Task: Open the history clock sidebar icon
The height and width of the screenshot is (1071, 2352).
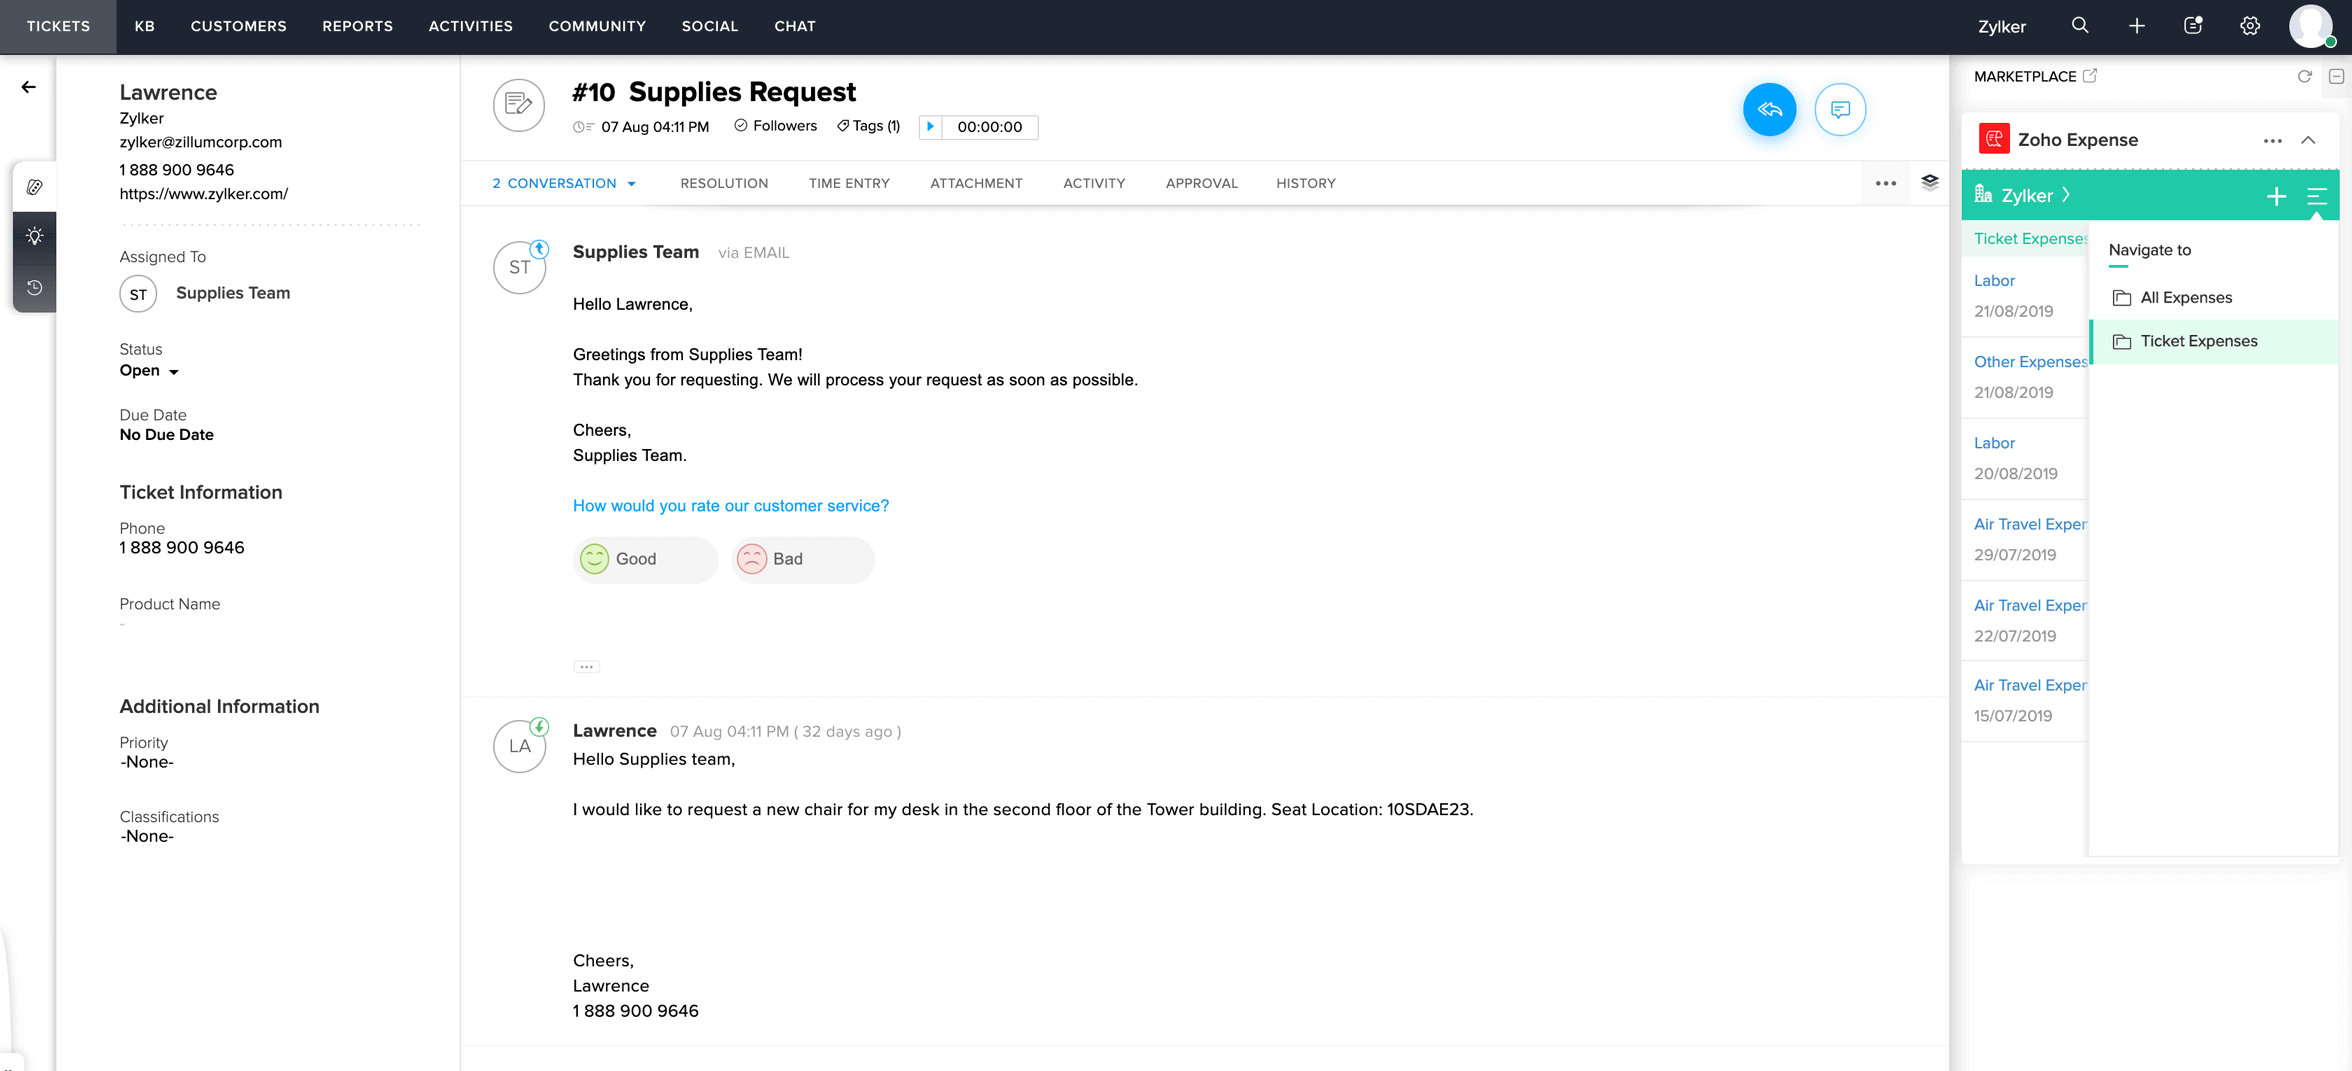Action: [x=35, y=288]
